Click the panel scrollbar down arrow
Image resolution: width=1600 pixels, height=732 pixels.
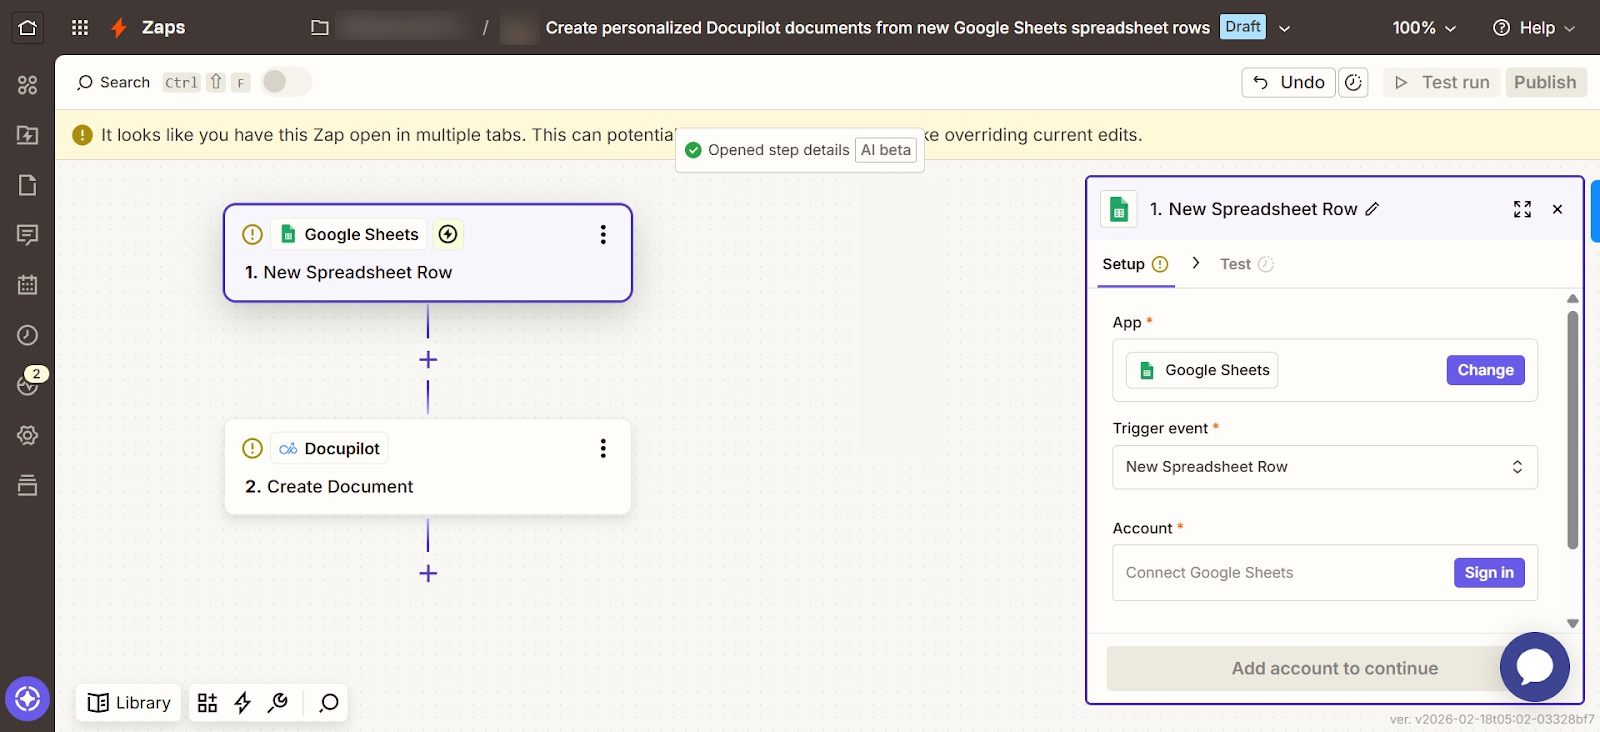coord(1572,623)
